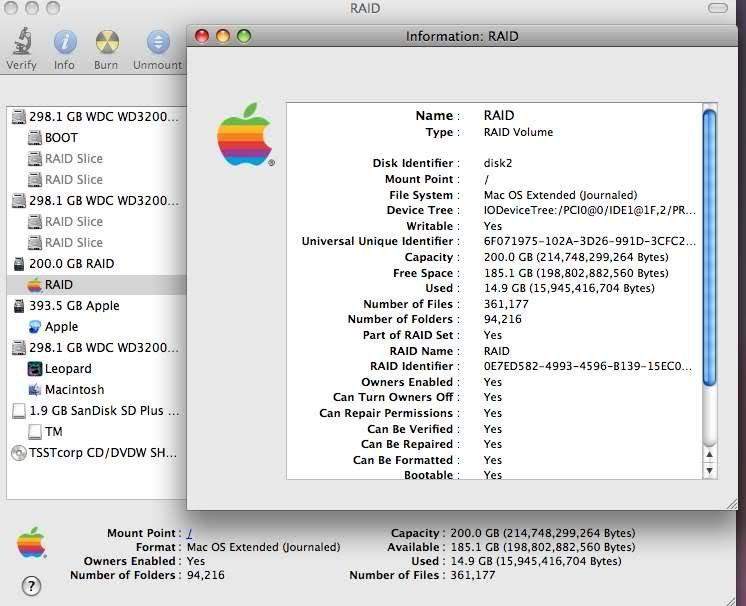The height and width of the screenshot is (606, 746).
Task: Select the first RAID Slice of the second disk
Action: 73,221
